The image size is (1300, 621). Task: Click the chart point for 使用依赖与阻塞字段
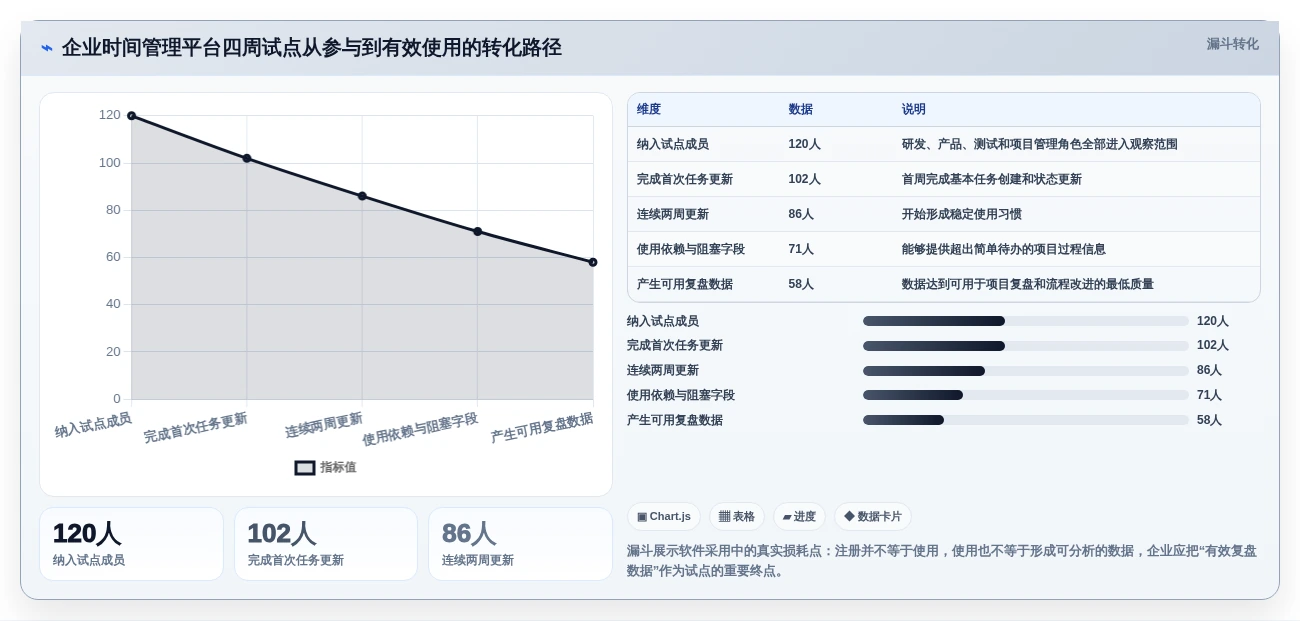[x=477, y=231]
